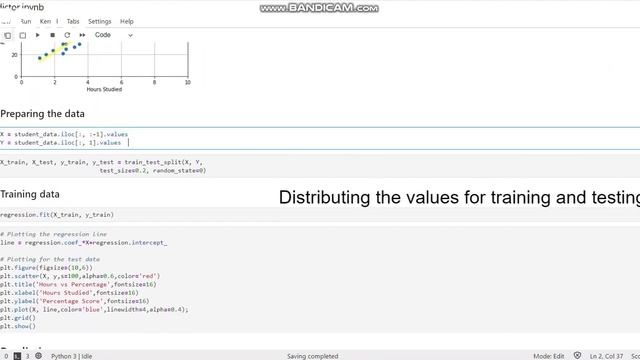The height and width of the screenshot is (360, 640).
Task: Click into the X = student_data.iloc code line
Action: (x=64, y=134)
